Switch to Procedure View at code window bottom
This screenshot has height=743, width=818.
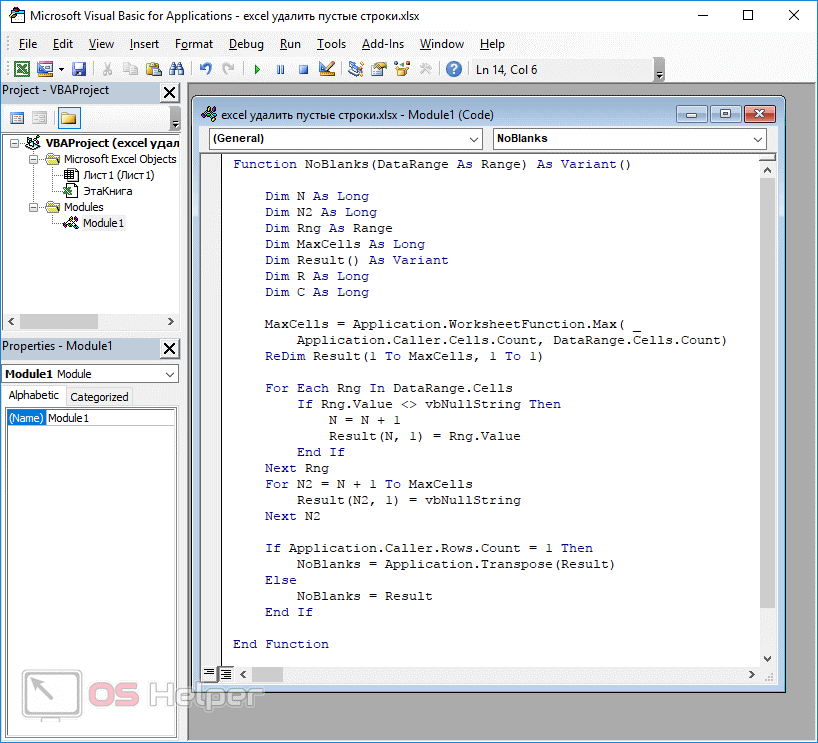(210, 672)
